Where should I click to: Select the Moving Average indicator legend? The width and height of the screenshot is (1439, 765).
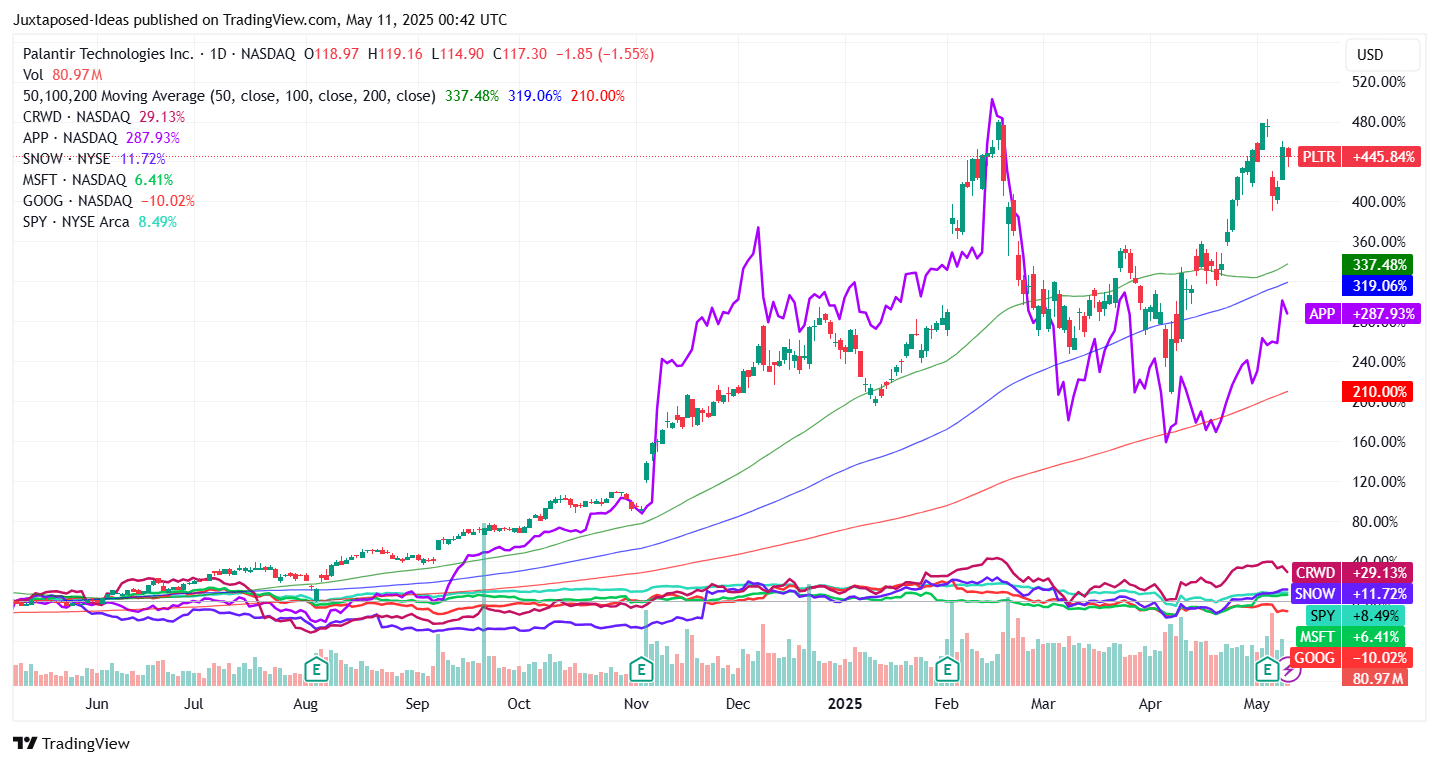coord(229,96)
